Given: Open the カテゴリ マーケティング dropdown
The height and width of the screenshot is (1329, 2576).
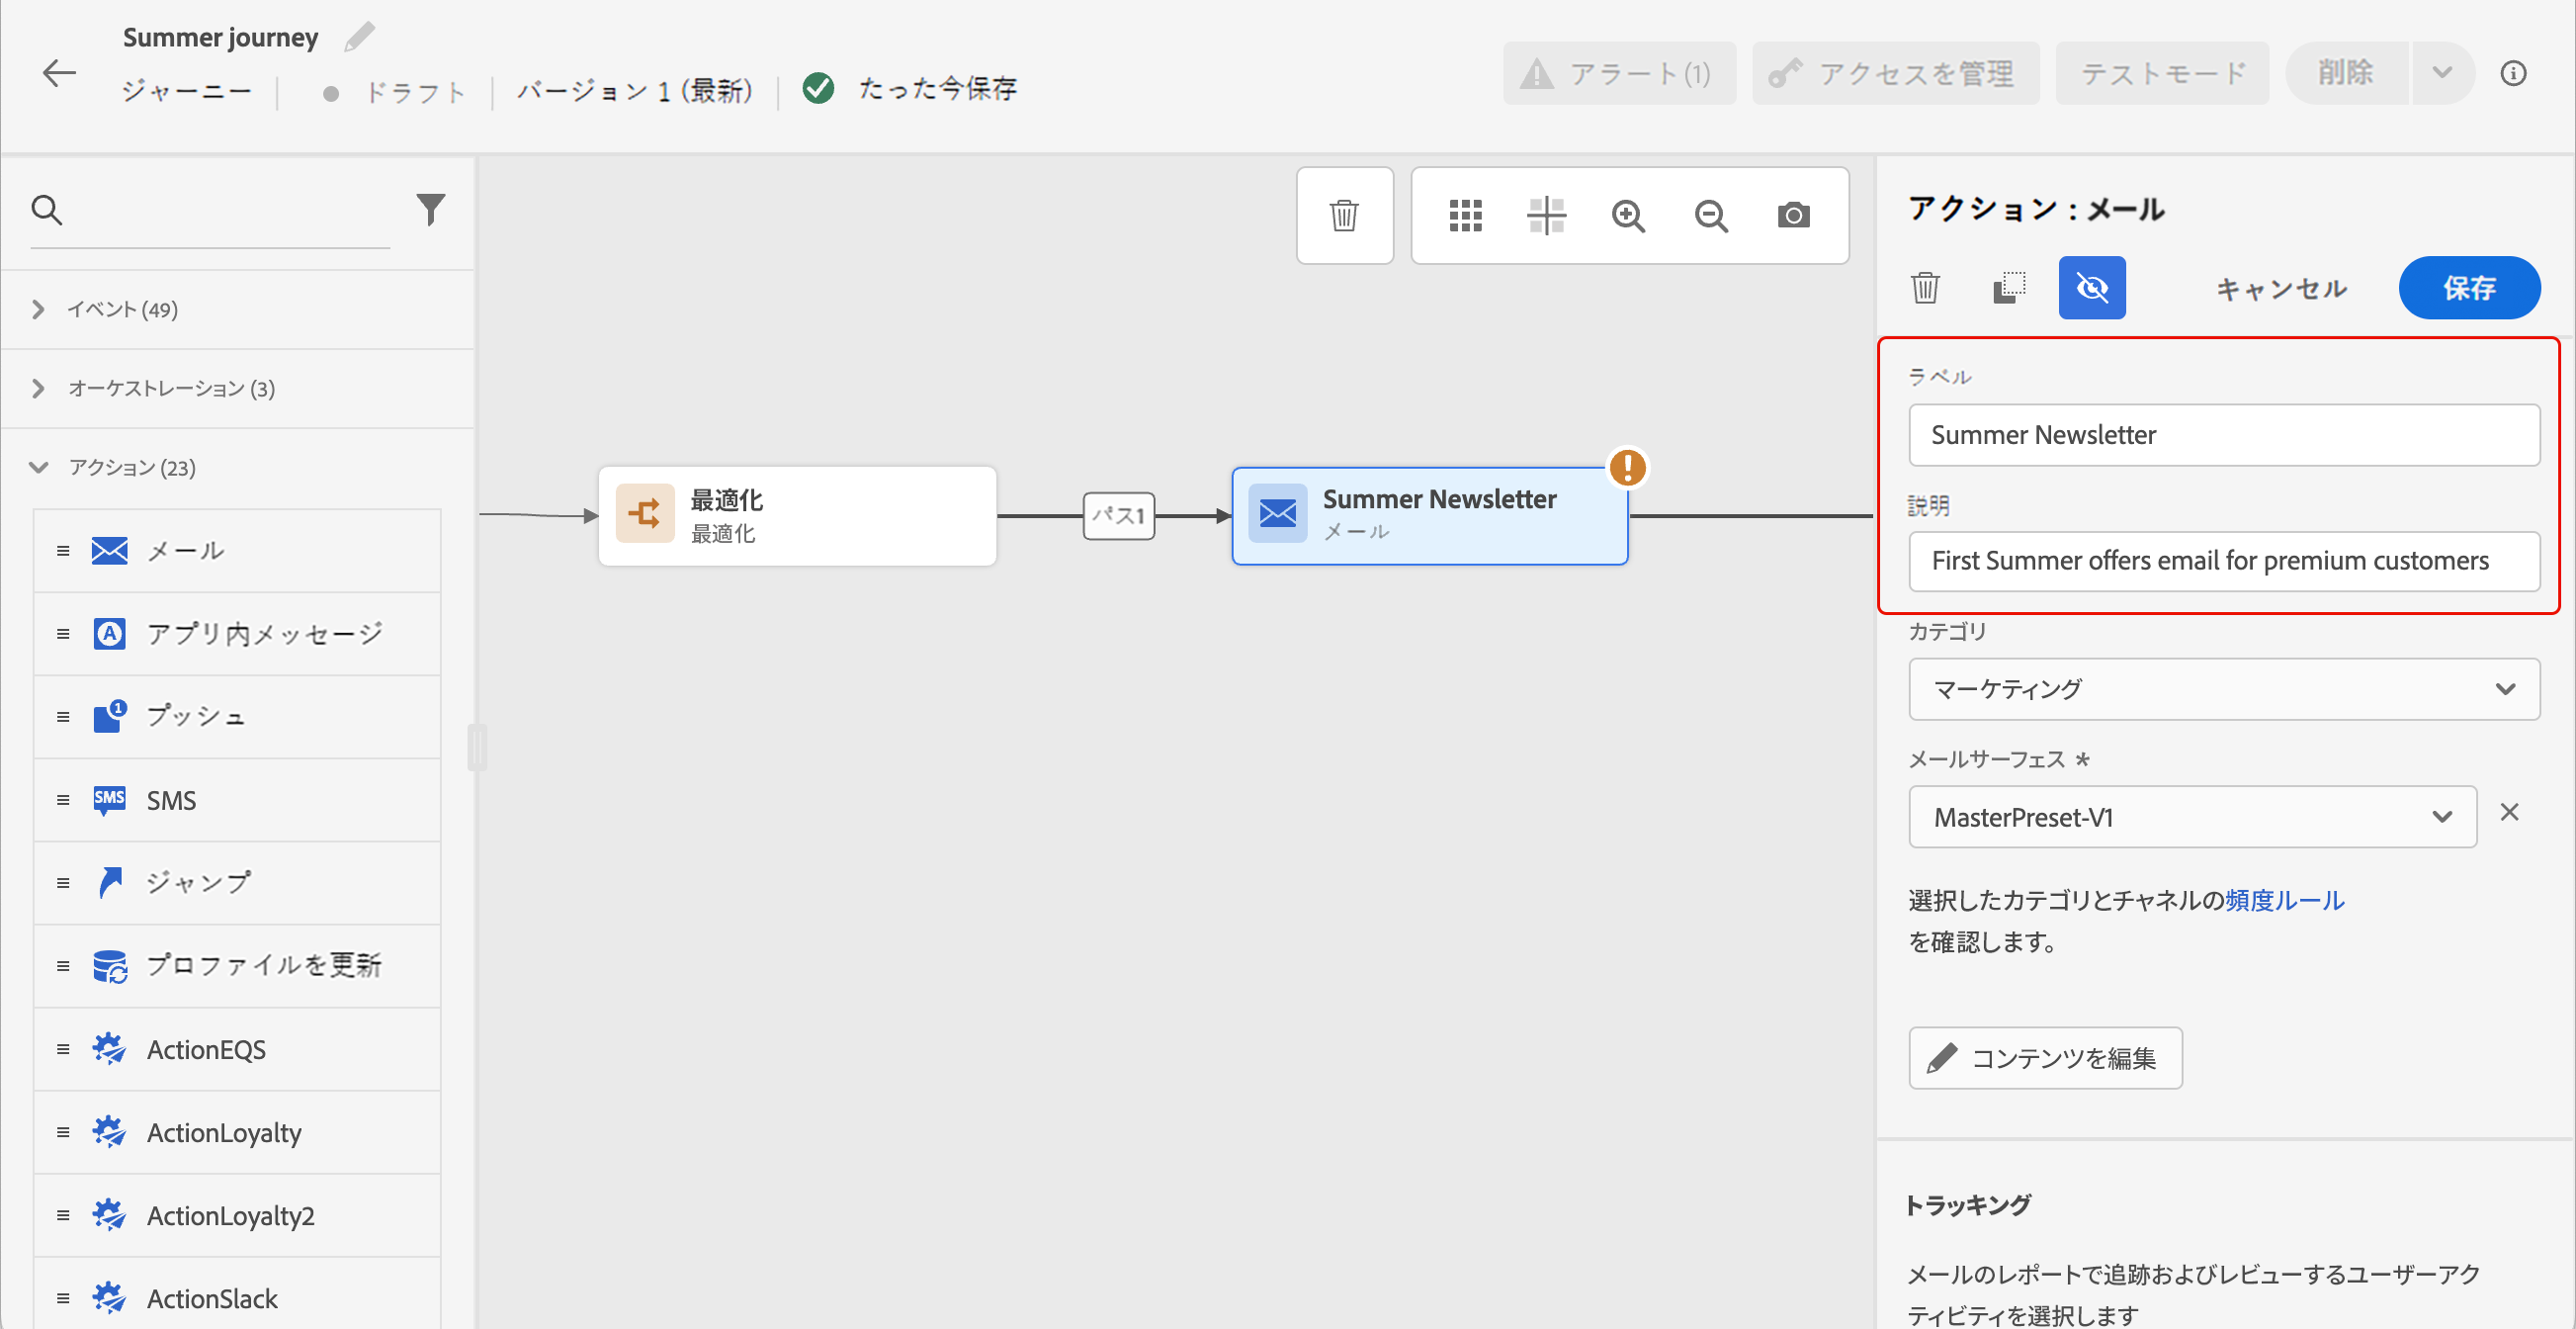Looking at the screenshot, I should point(2223,689).
